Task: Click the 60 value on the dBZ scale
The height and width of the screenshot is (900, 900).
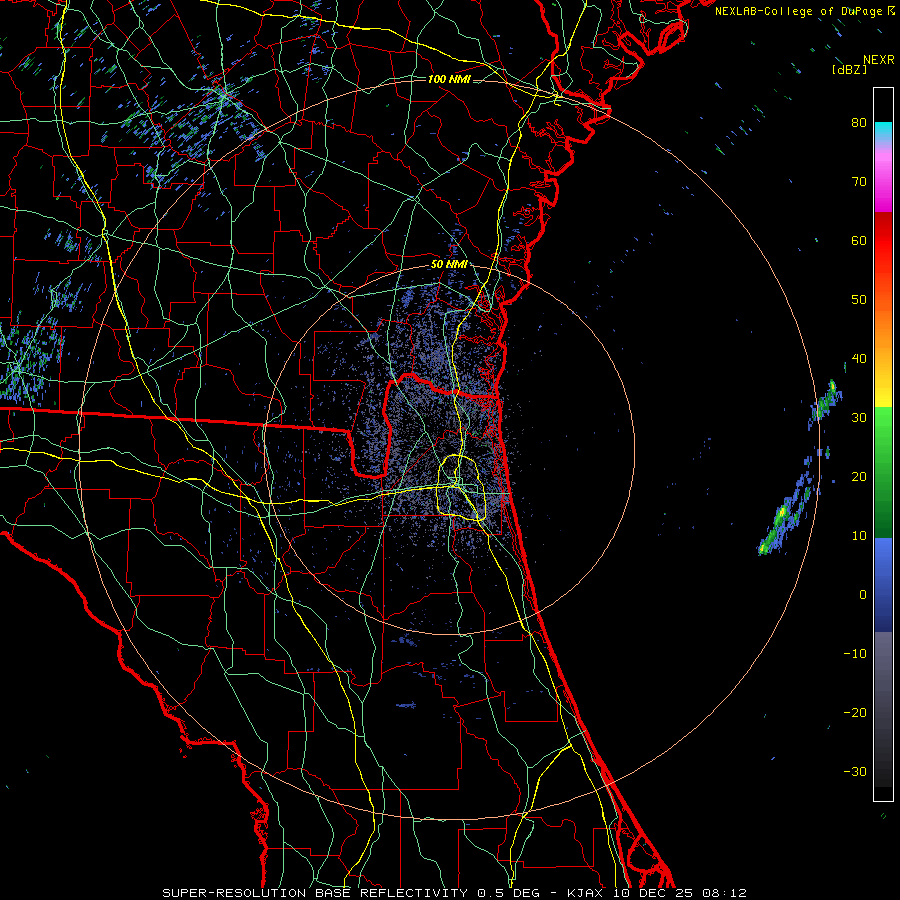Action: pos(859,240)
